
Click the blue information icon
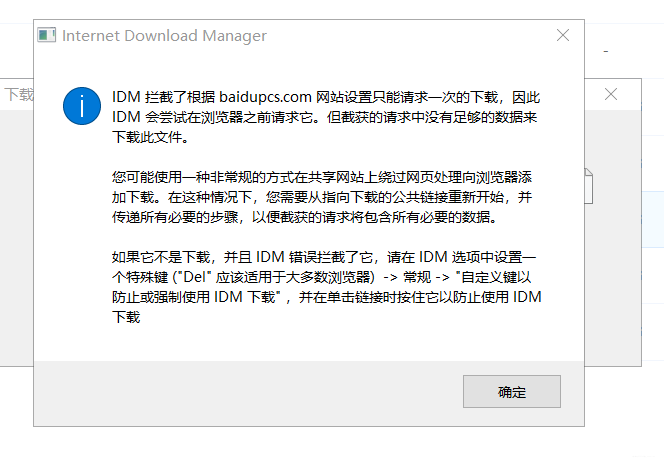click(x=82, y=106)
